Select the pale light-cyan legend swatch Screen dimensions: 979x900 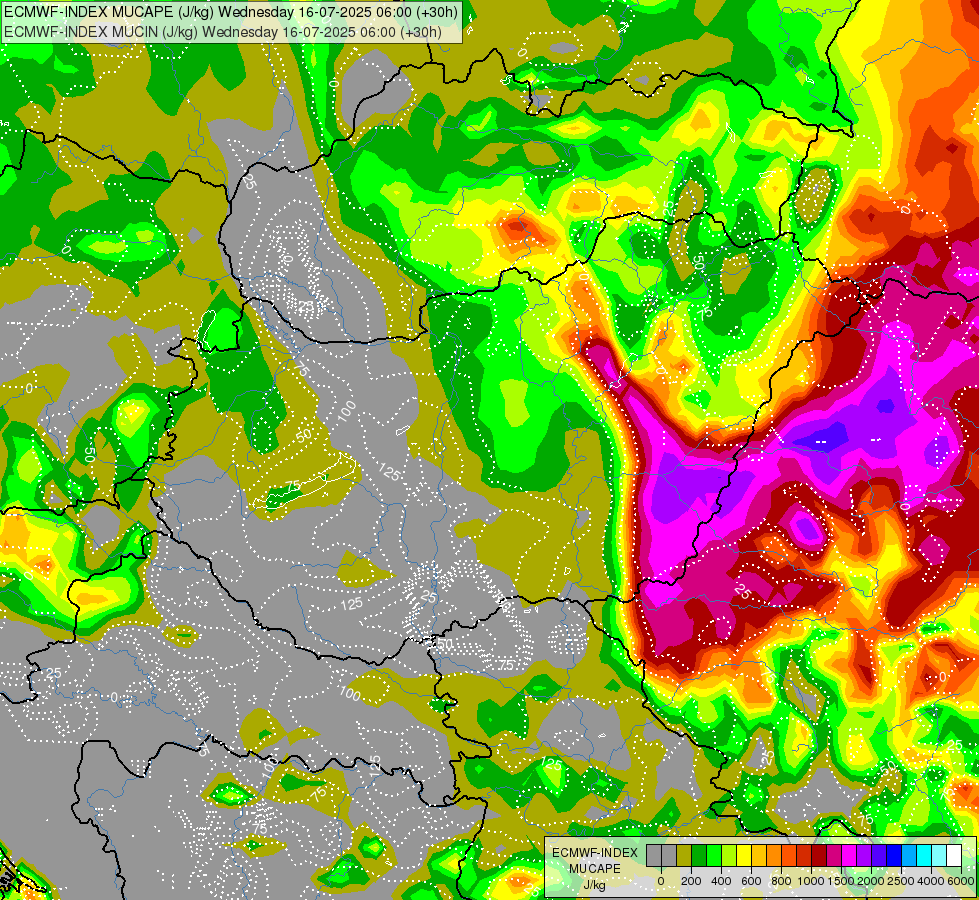click(x=940, y=856)
